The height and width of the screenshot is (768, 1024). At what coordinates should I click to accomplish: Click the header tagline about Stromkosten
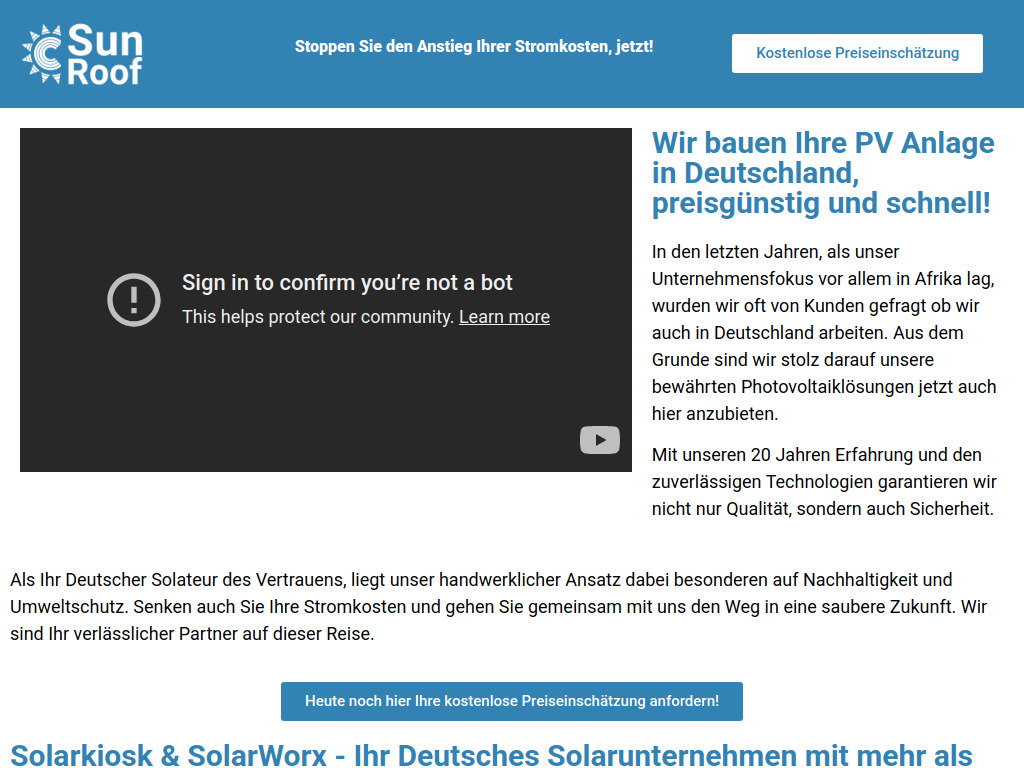click(475, 45)
